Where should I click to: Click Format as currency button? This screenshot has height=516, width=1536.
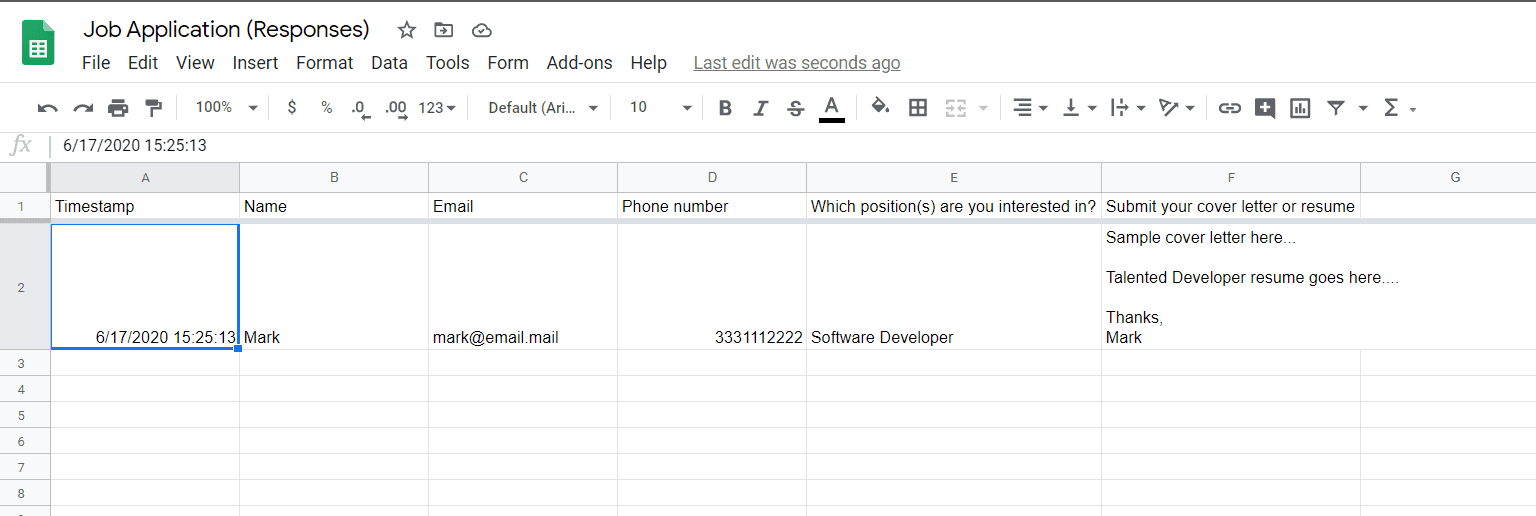click(x=291, y=108)
